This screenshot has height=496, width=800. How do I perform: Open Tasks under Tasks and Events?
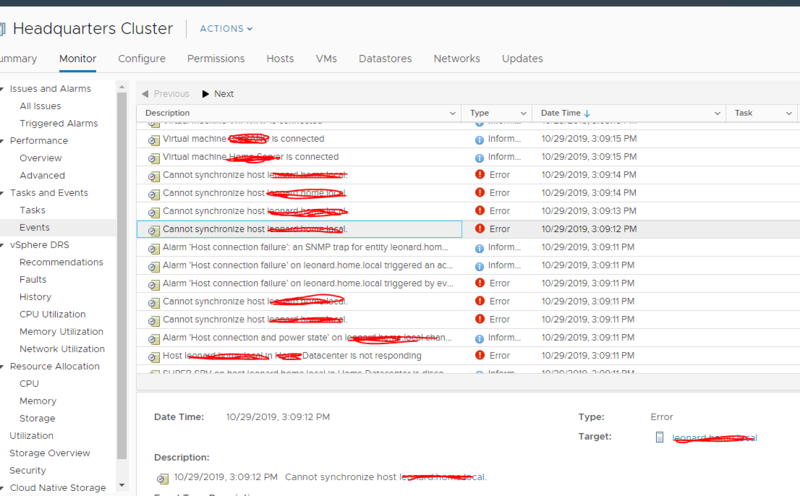[x=33, y=210]
